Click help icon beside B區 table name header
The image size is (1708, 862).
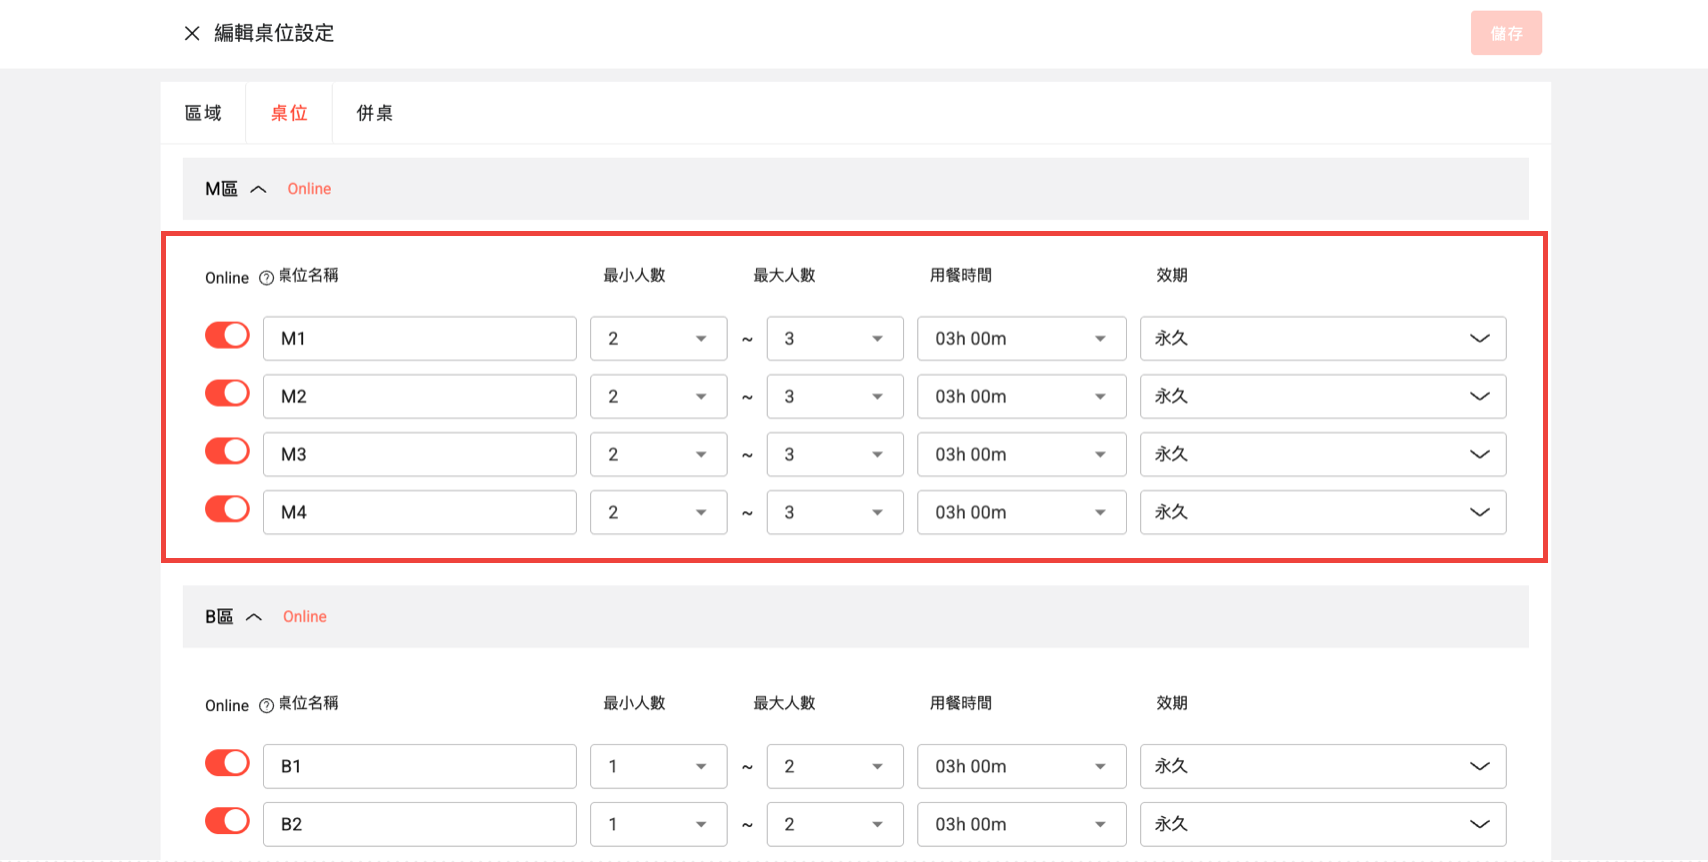point(266,706)
